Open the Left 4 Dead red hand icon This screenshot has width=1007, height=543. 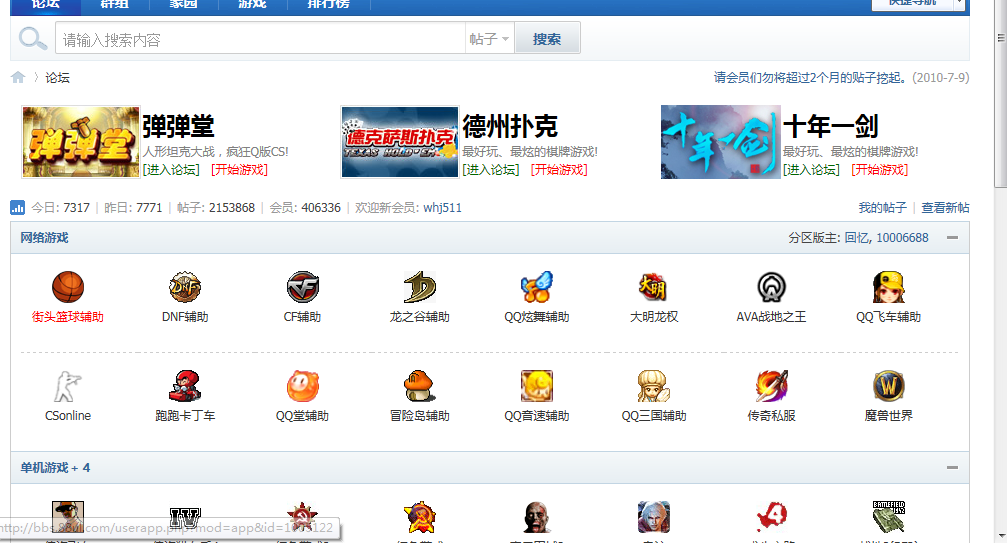(x=771, y=517)
